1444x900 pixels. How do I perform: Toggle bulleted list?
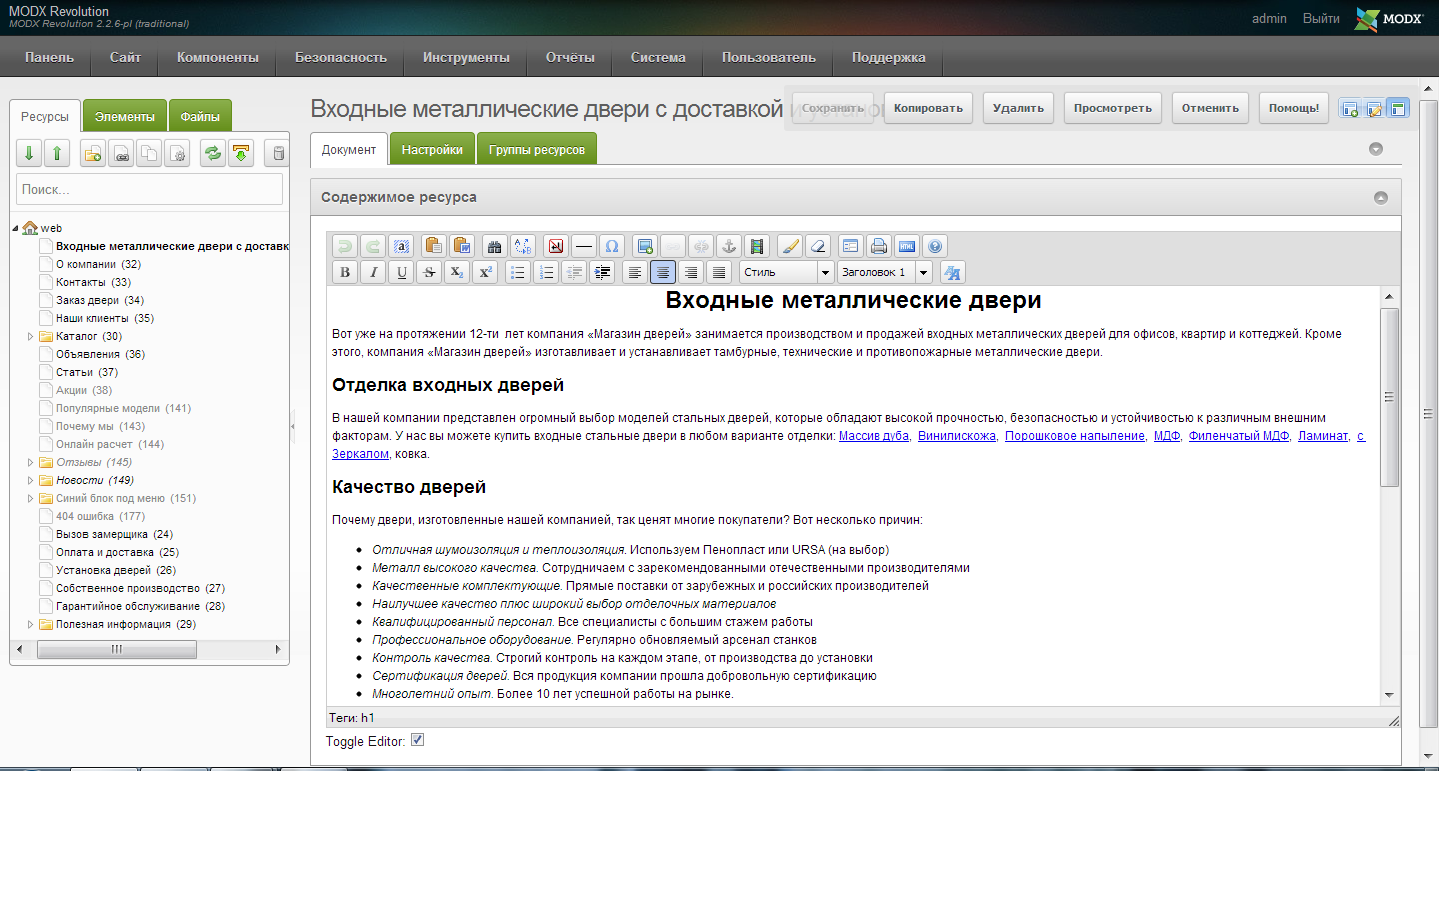pos(517,272)
